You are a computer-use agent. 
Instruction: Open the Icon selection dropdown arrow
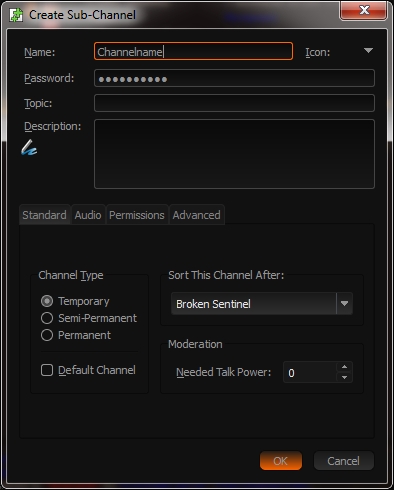tap(368, 51)
